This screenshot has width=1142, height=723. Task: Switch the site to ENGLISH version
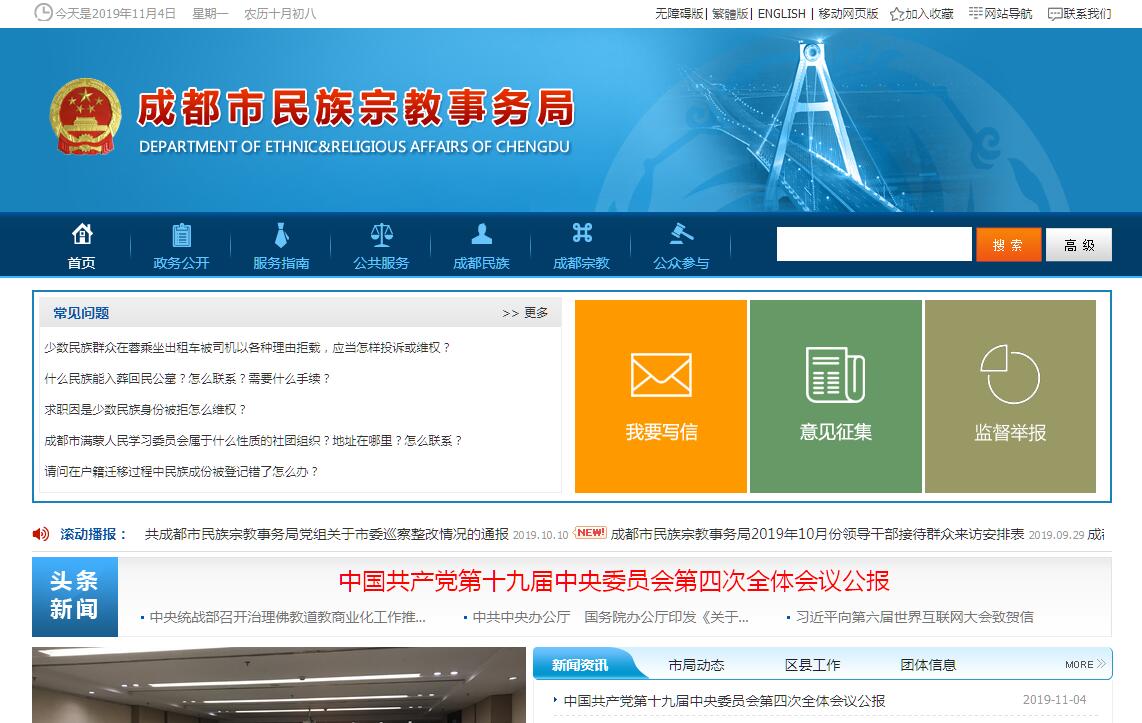pyautogui.click(x=781, y=14)
